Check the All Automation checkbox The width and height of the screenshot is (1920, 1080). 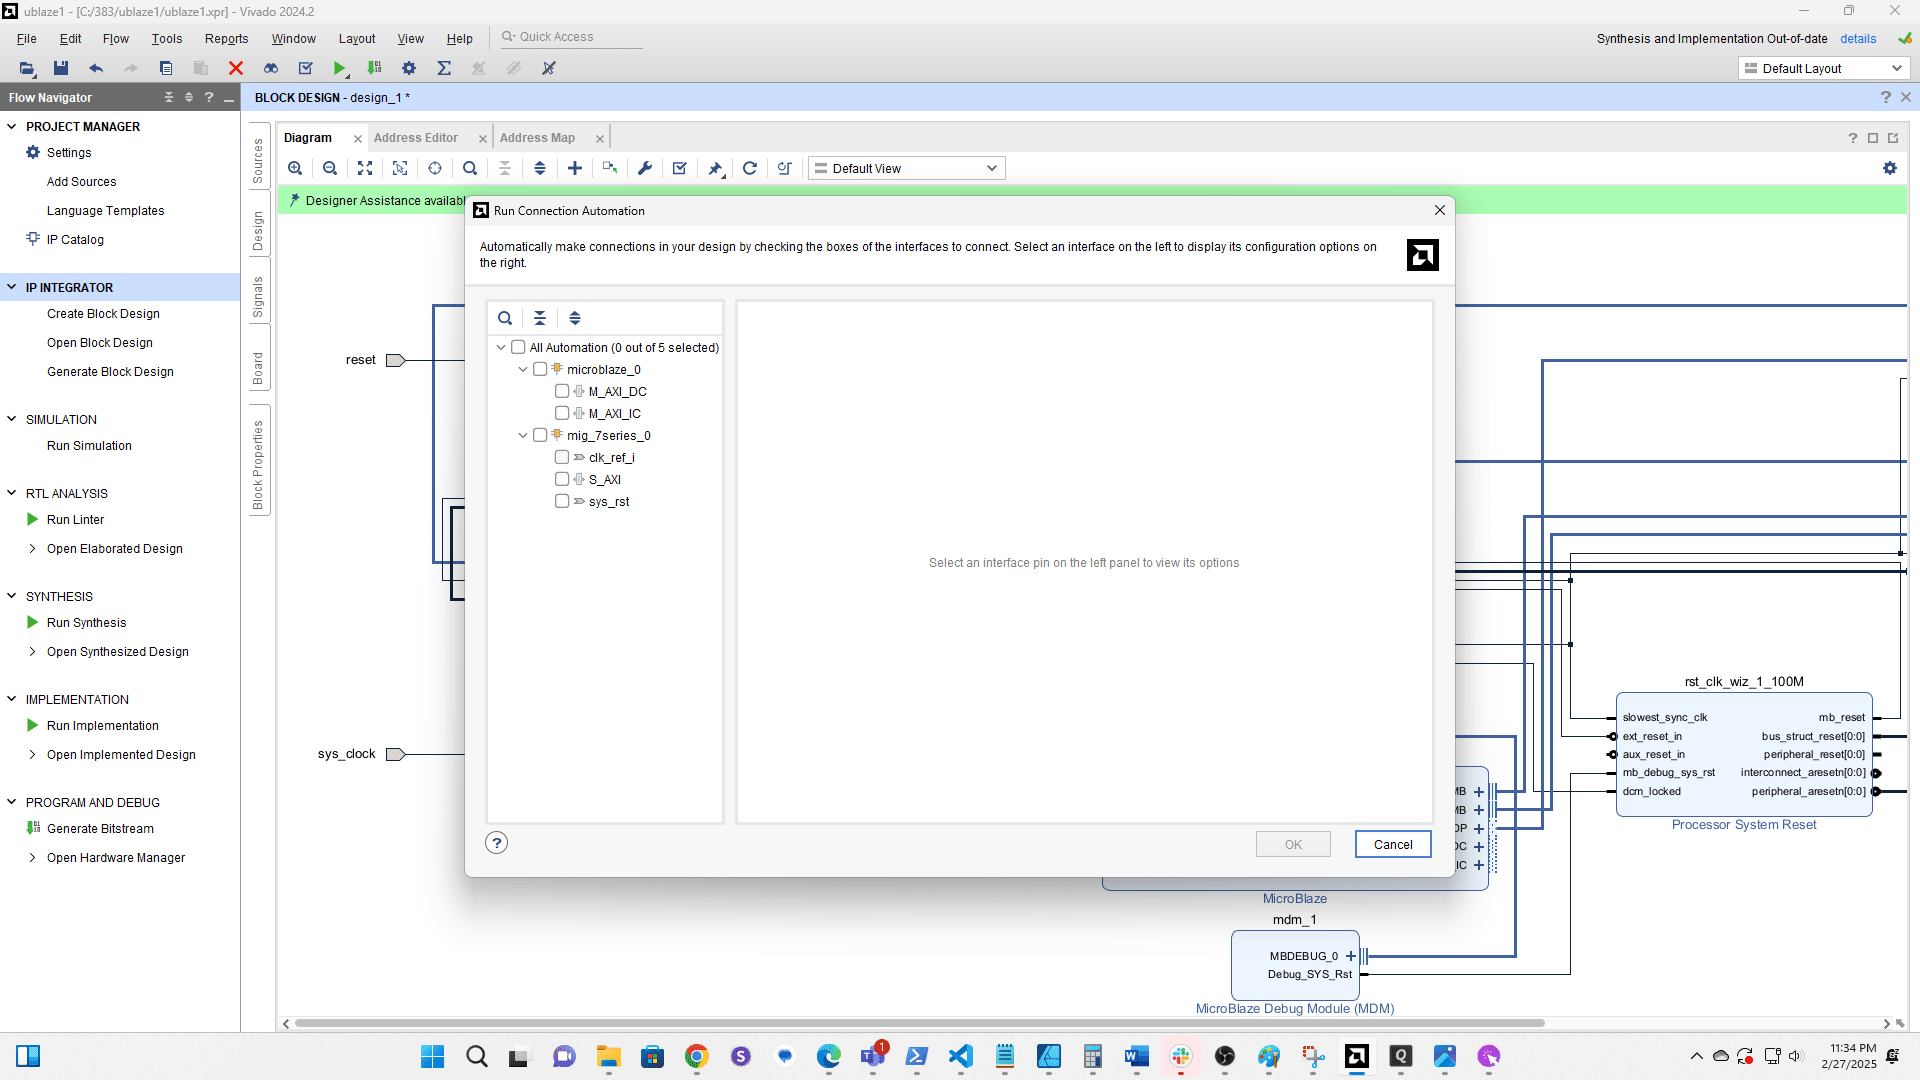518,347
